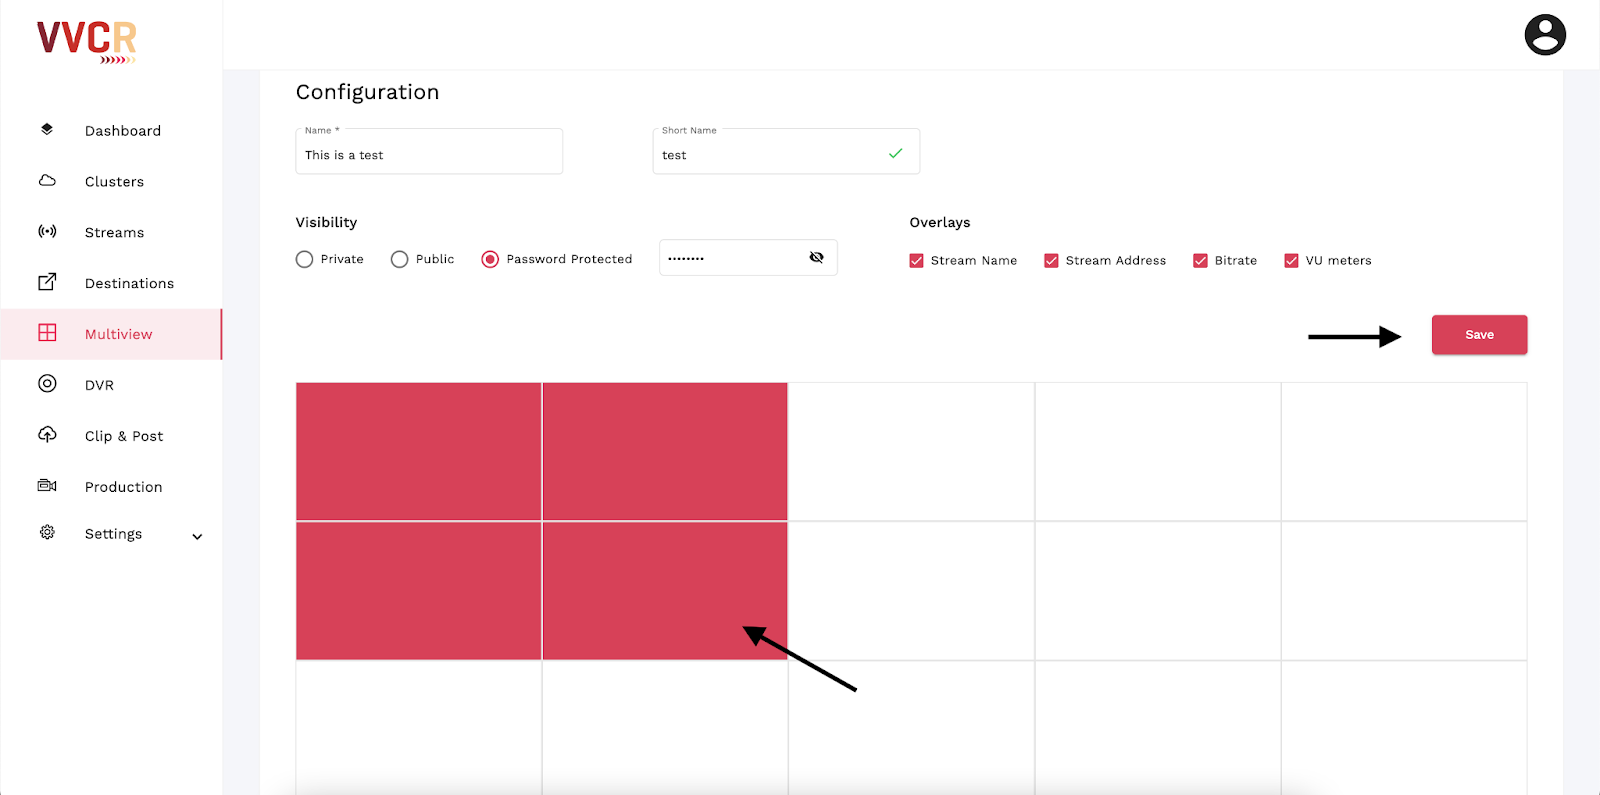The width and height of the screenshot is (1600, 795).
Task: Select the last cell in second grid row
Action: pos(1404,591)
